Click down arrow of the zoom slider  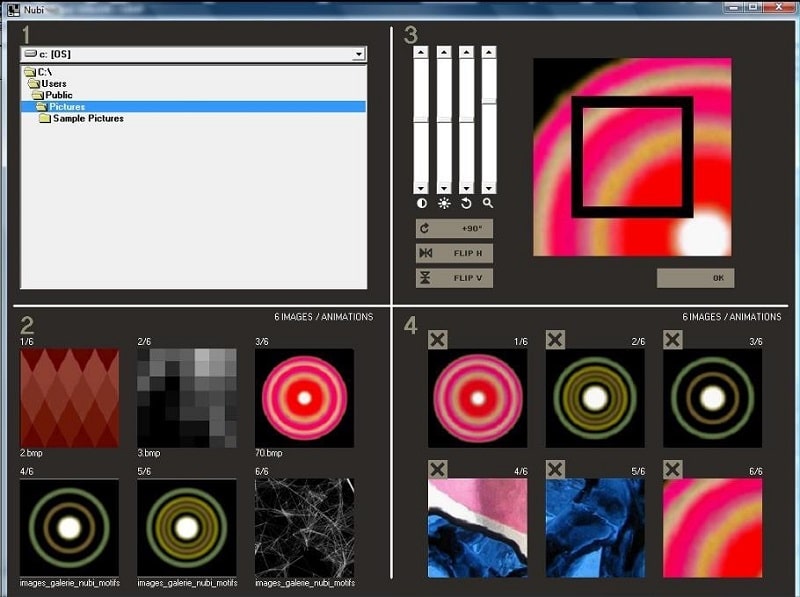pyautogui.click(x=489, y=188)
